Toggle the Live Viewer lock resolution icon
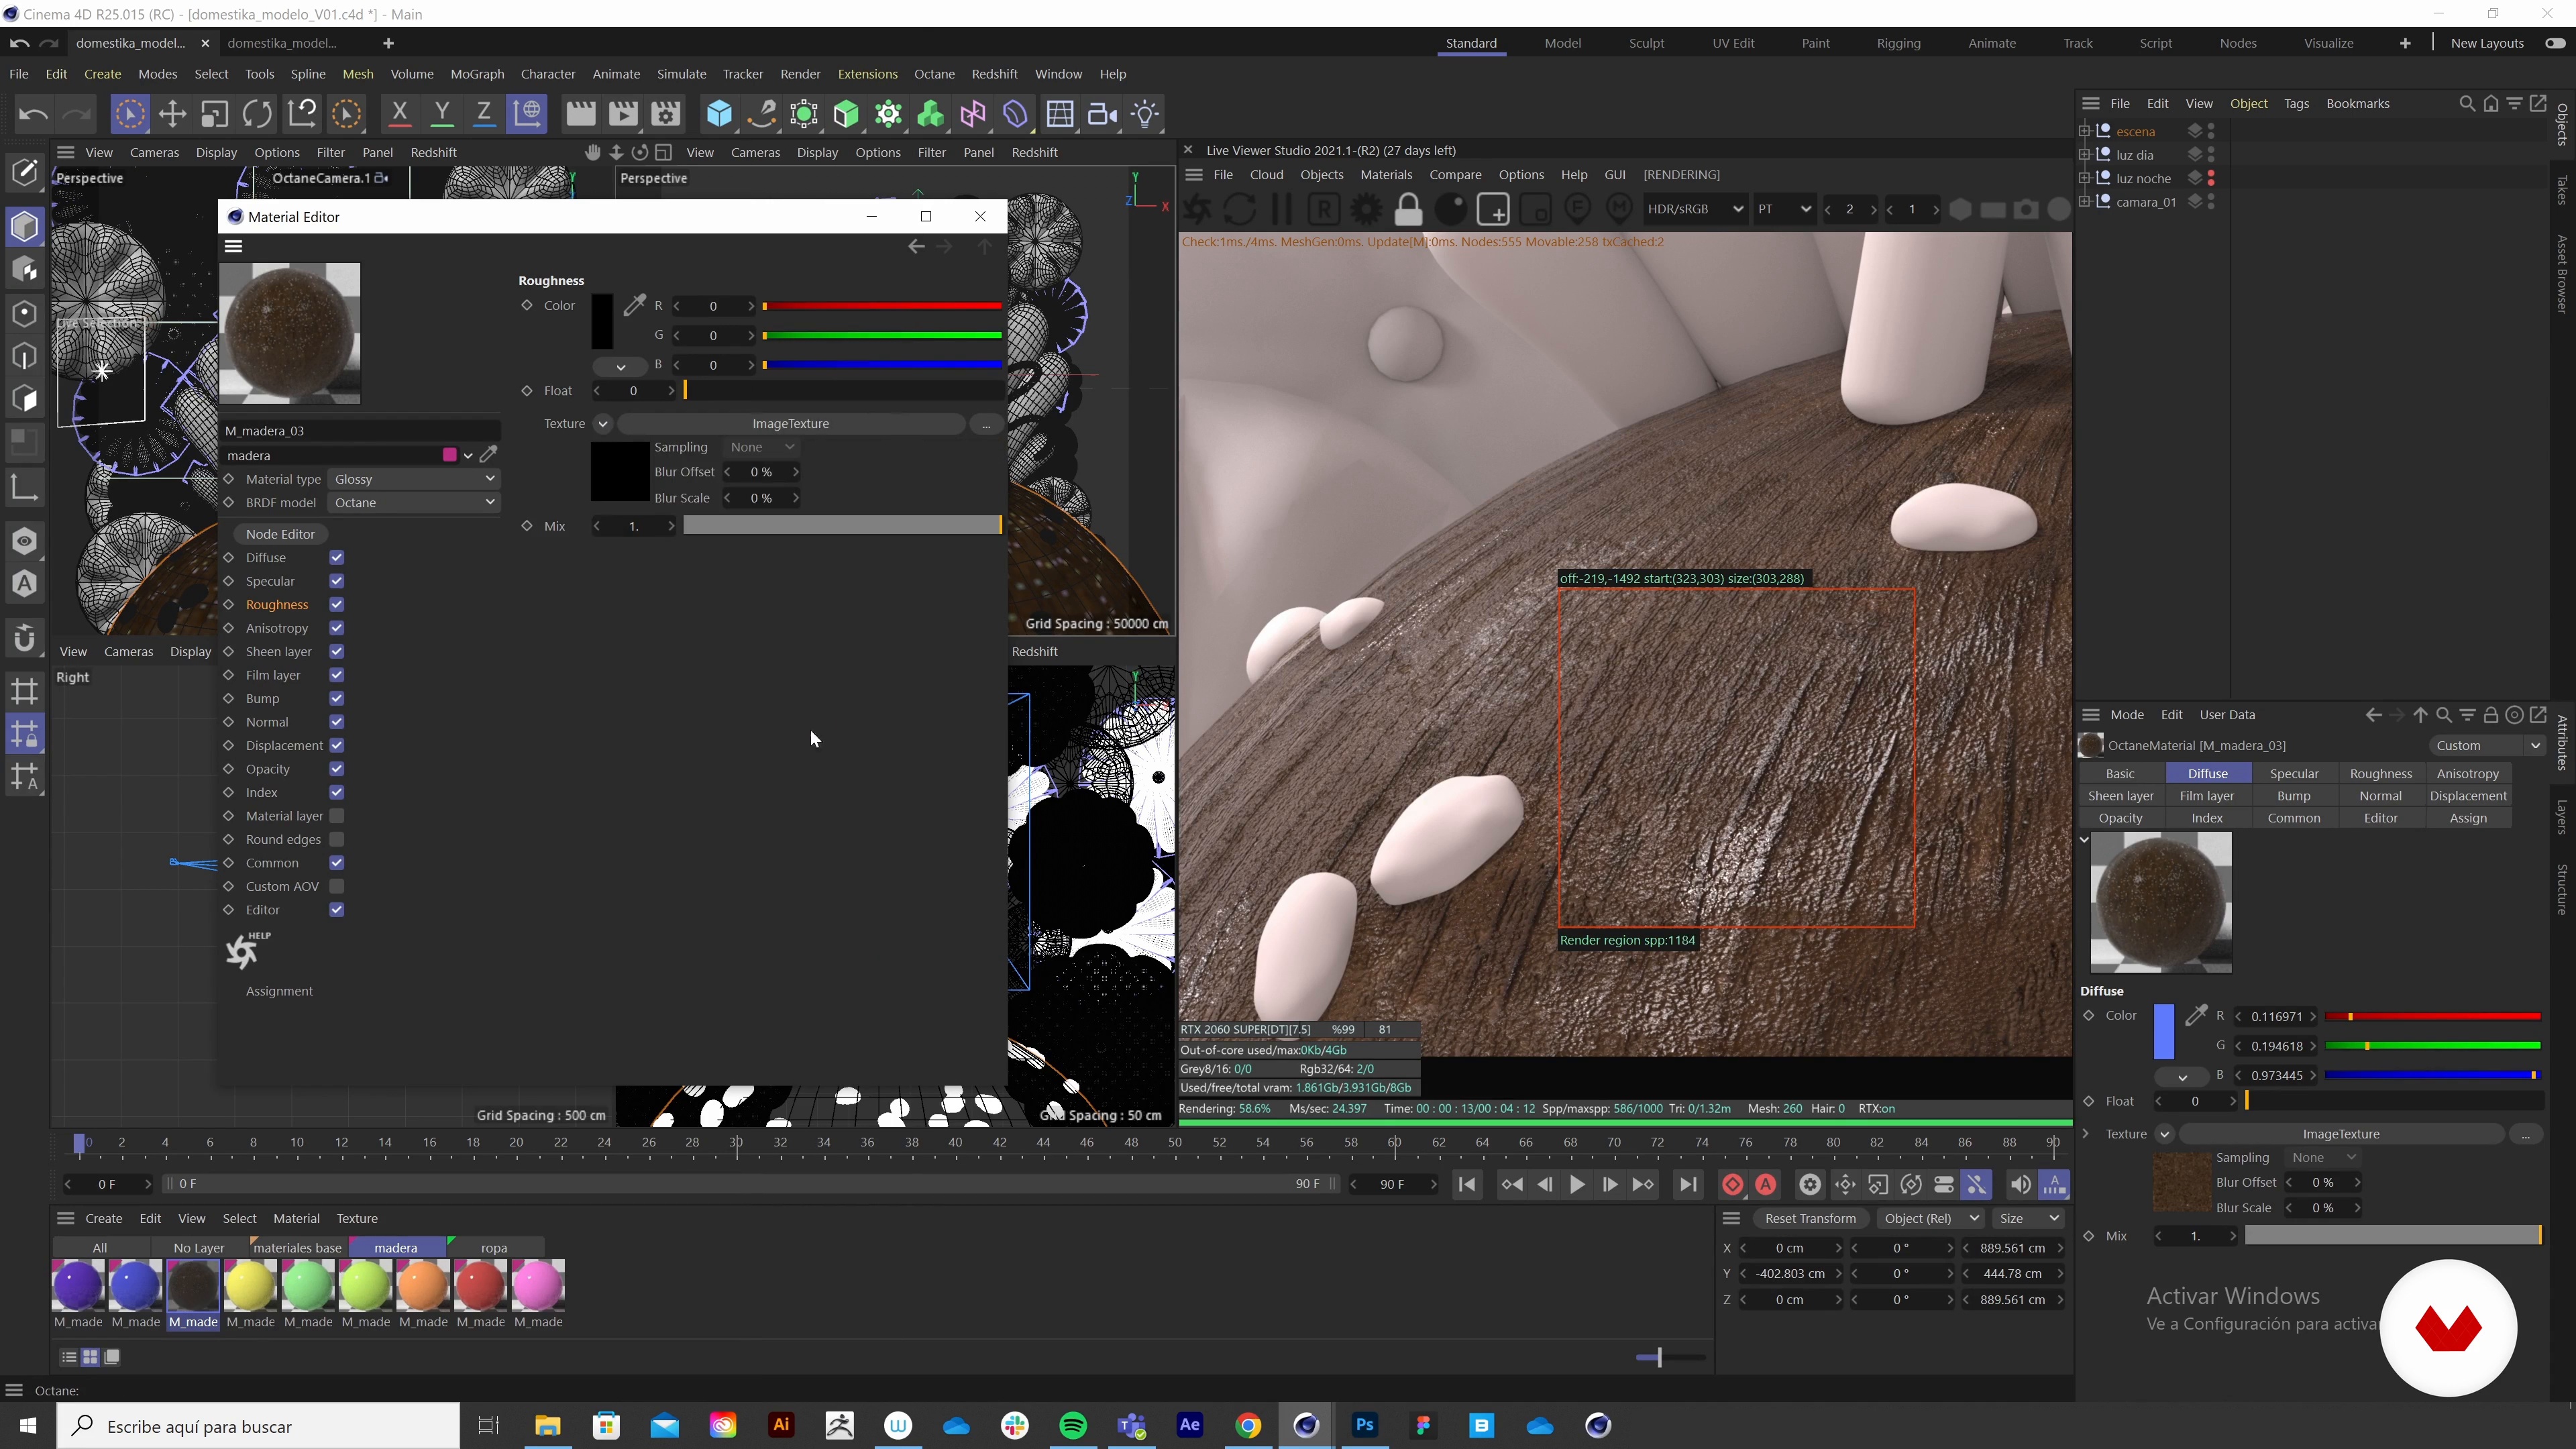This screenshot has width=2576, height=1449. (1408, 209)
